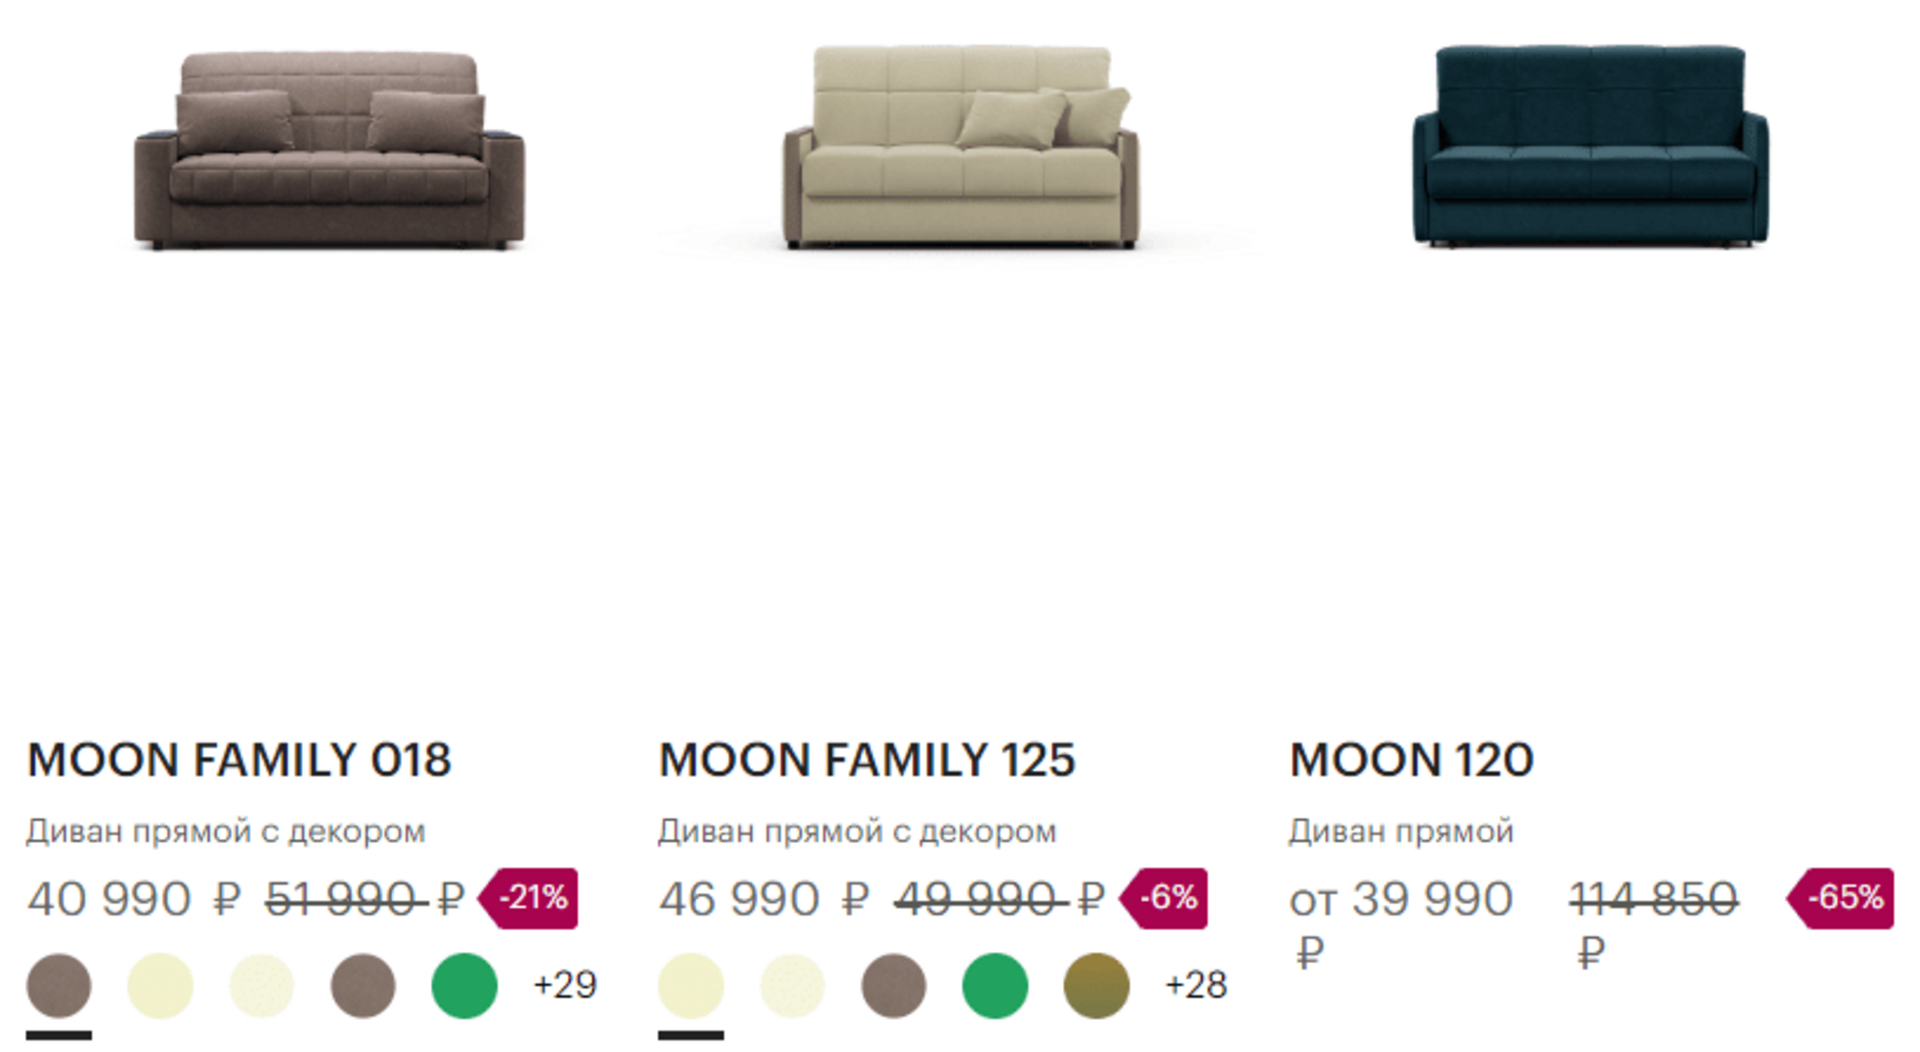The image size is (1920, 1052).
Task: Click the -21% discount badge
Action: pyautogui.click(x=531, y=898)
